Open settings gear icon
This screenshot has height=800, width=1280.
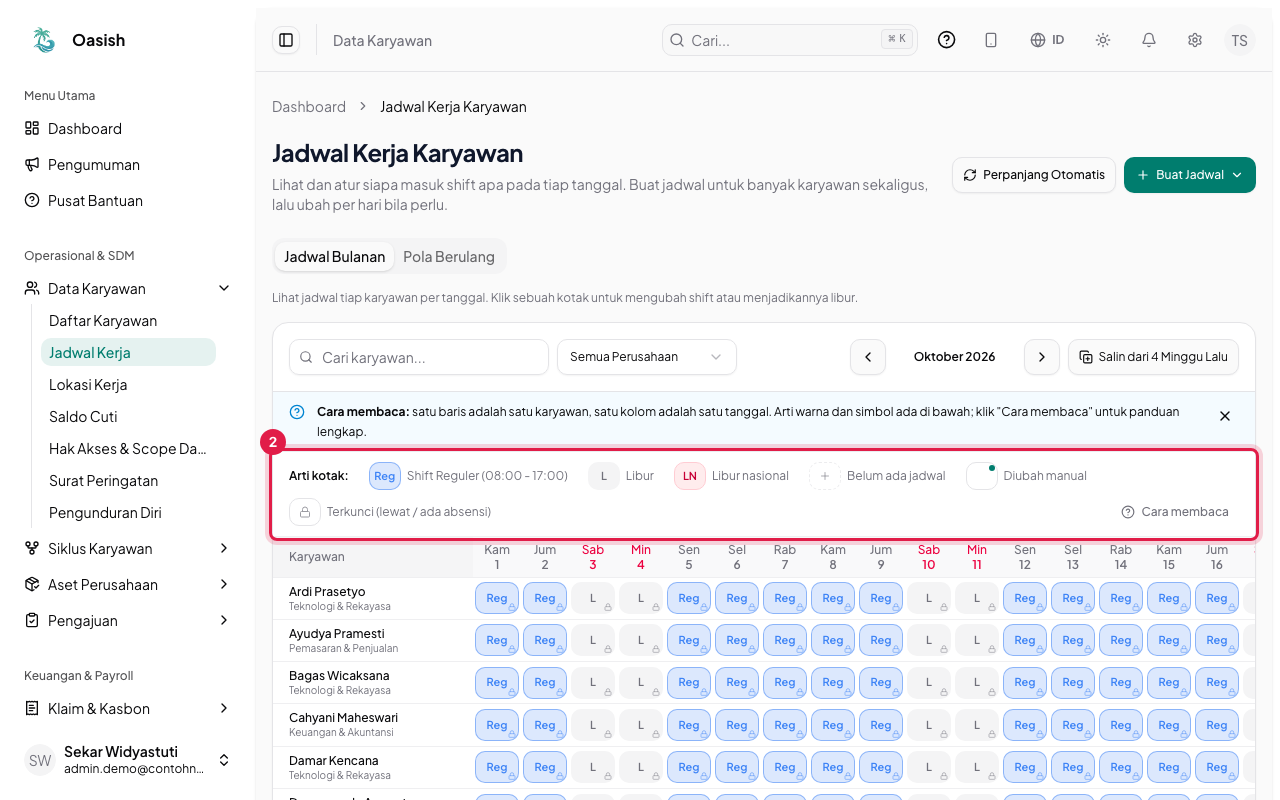[x=1195, y=40]
